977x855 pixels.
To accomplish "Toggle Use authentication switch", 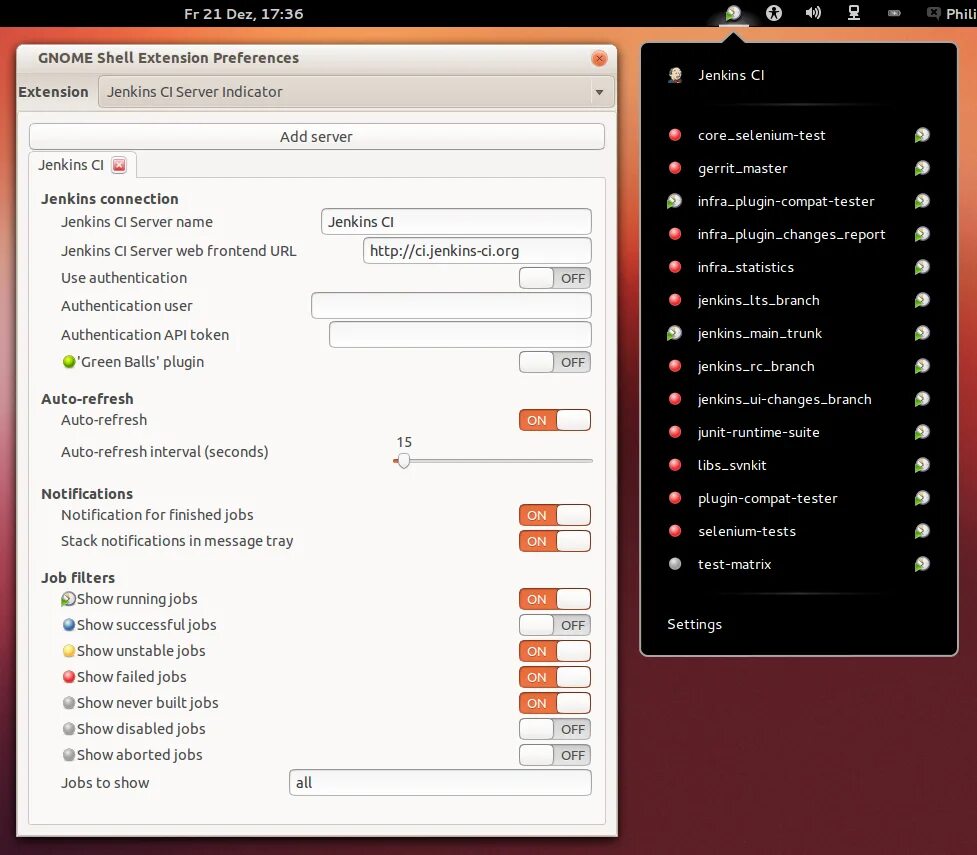I will coord(555,279).
